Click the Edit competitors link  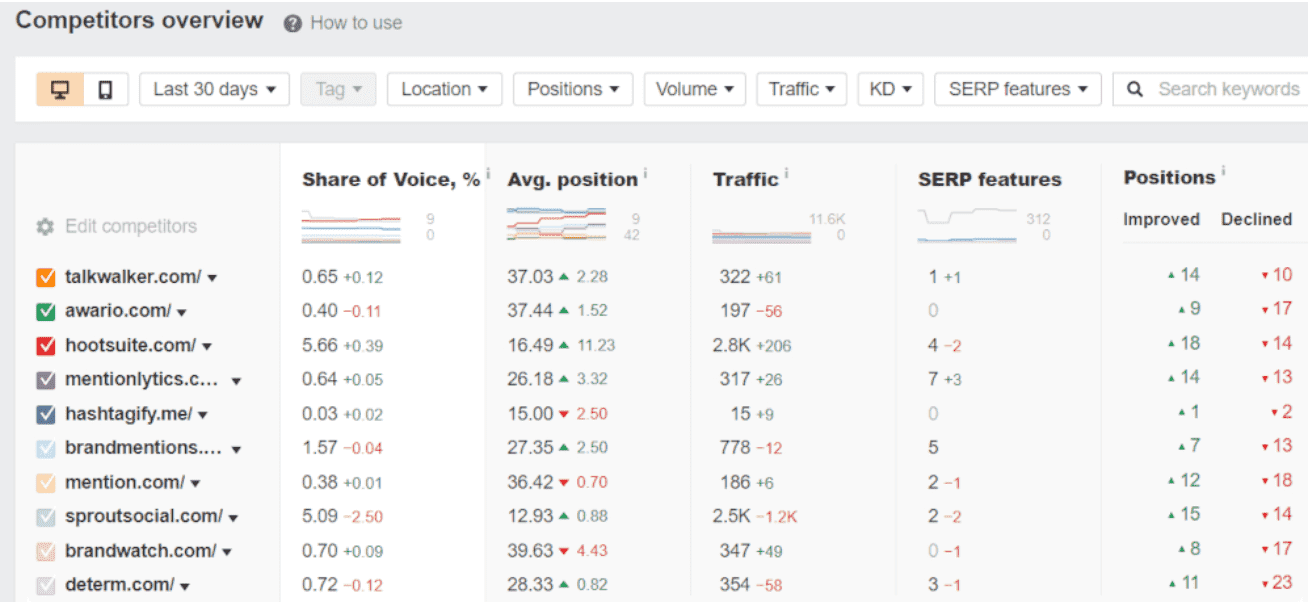pos(133,227)
